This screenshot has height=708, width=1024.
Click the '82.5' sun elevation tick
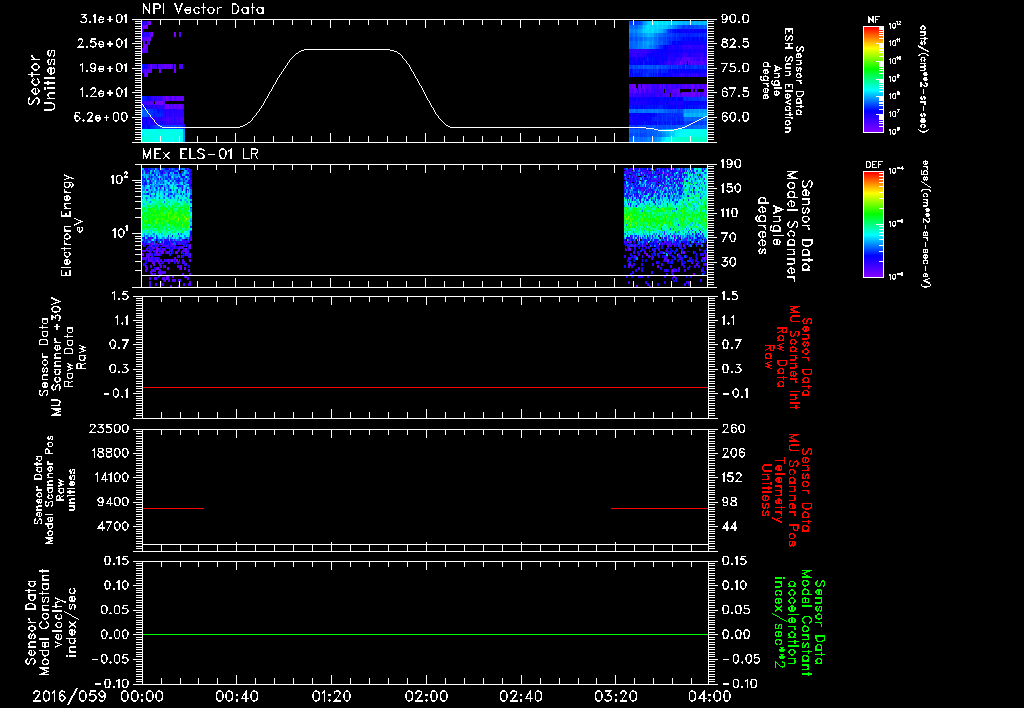(x=735, y=44)
